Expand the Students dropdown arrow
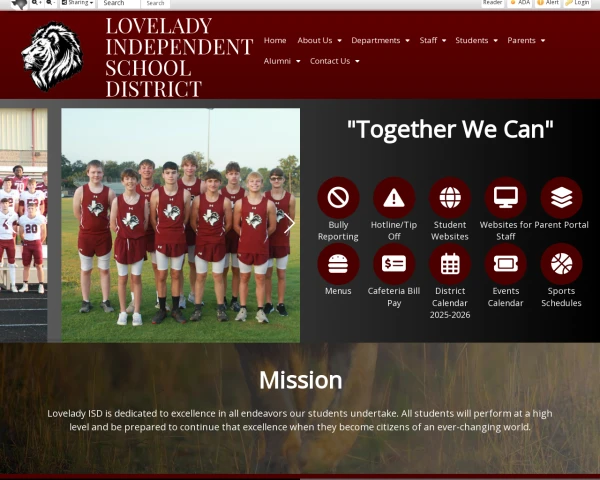This screenshot has height=480, width=600. (496, 41)
